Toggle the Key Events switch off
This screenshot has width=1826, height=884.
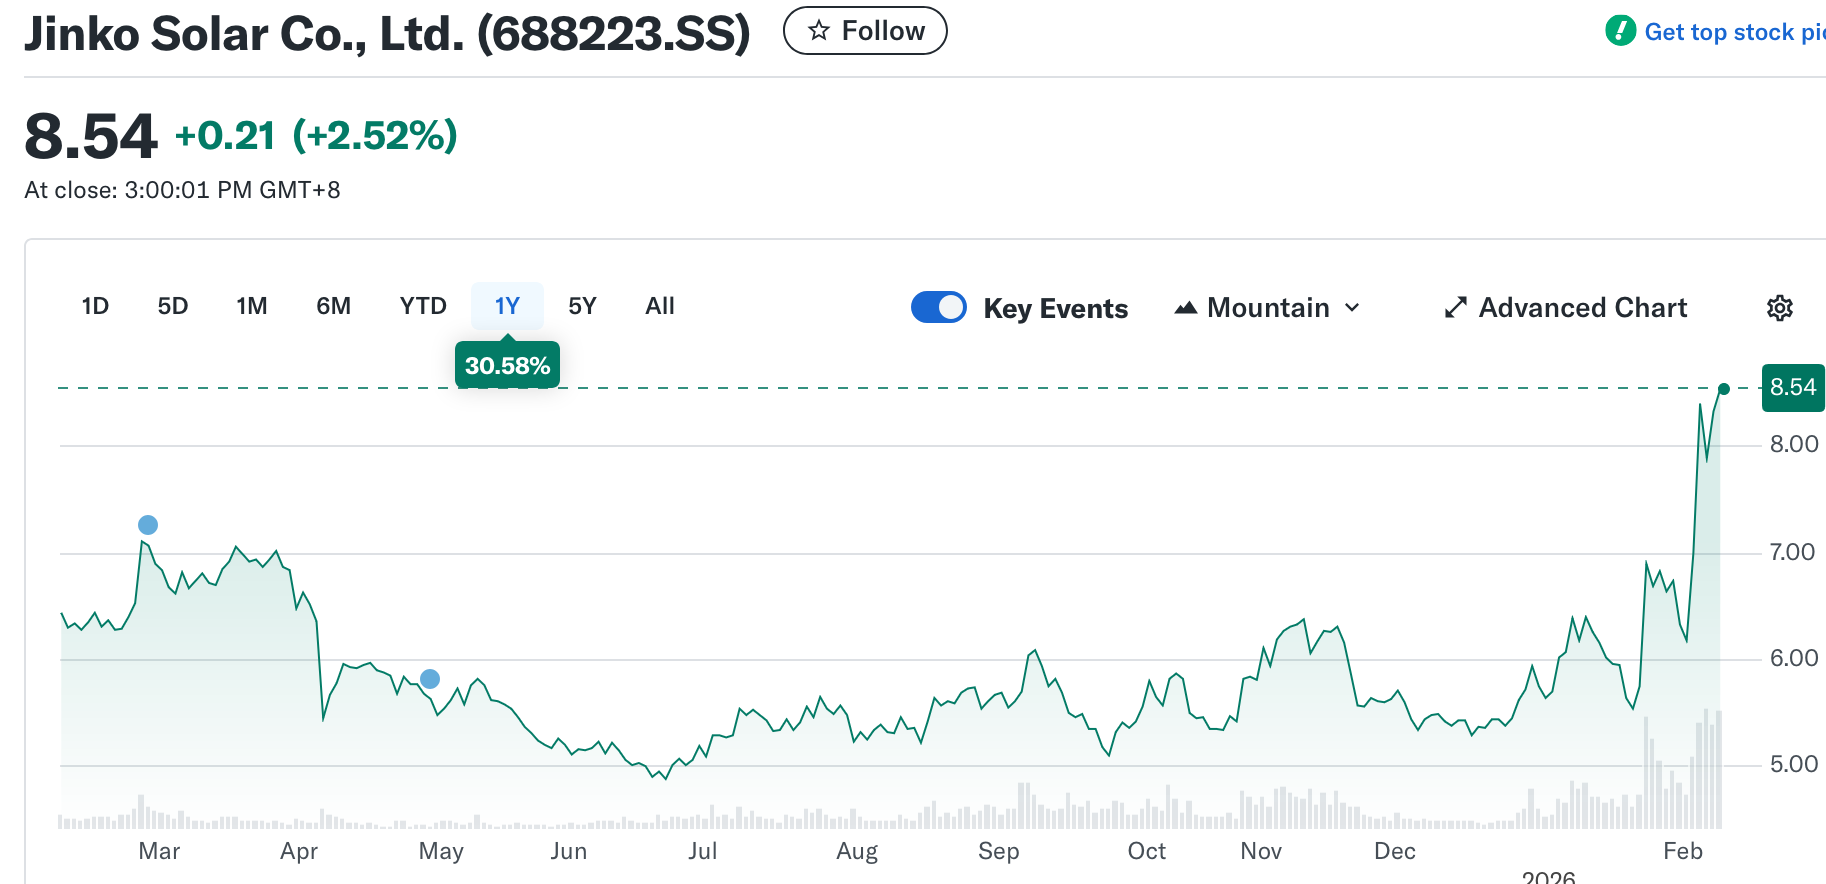coord(938,307)
